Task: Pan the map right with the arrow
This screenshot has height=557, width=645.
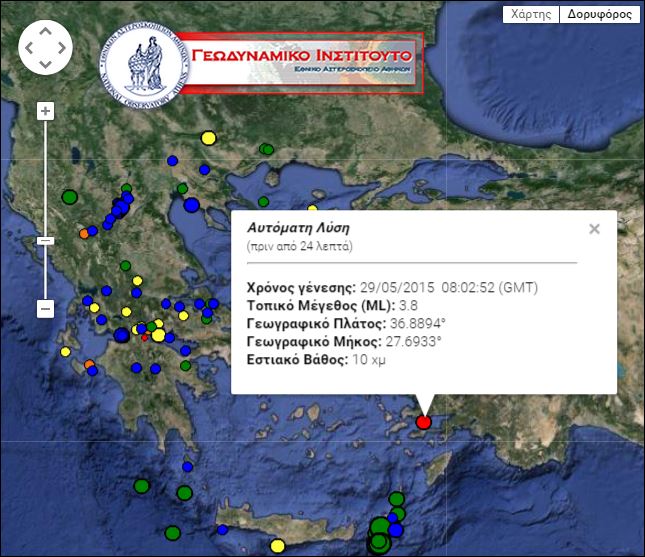Action: click(62, 48)
